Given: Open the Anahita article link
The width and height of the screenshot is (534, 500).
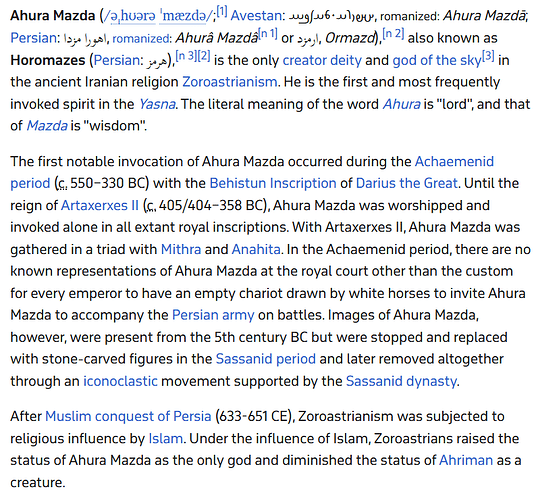Looking at the screenshot, I should click(x=256, y=249).
